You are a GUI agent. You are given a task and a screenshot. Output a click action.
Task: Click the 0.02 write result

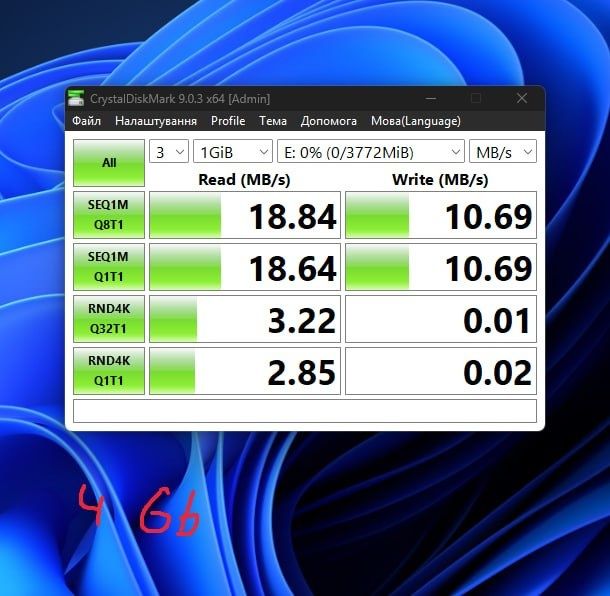pyautogui.click(x=441, y=371)
